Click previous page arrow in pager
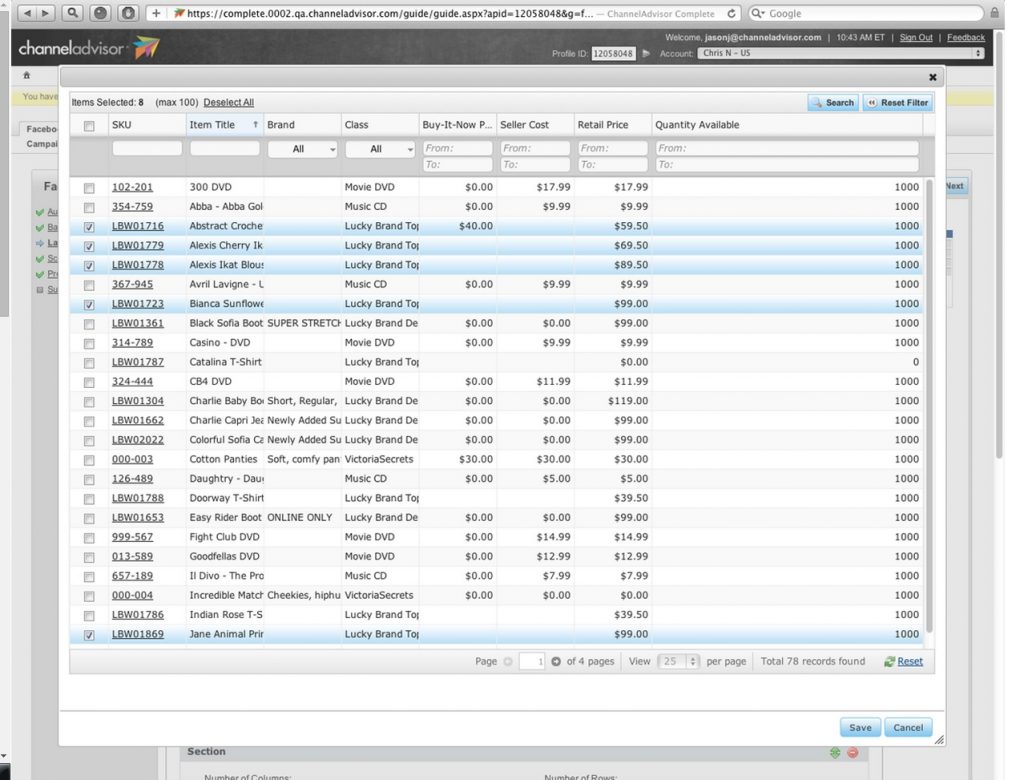Image resolution: width=1024 pixels, height=780 pixels. coord(508,661)
